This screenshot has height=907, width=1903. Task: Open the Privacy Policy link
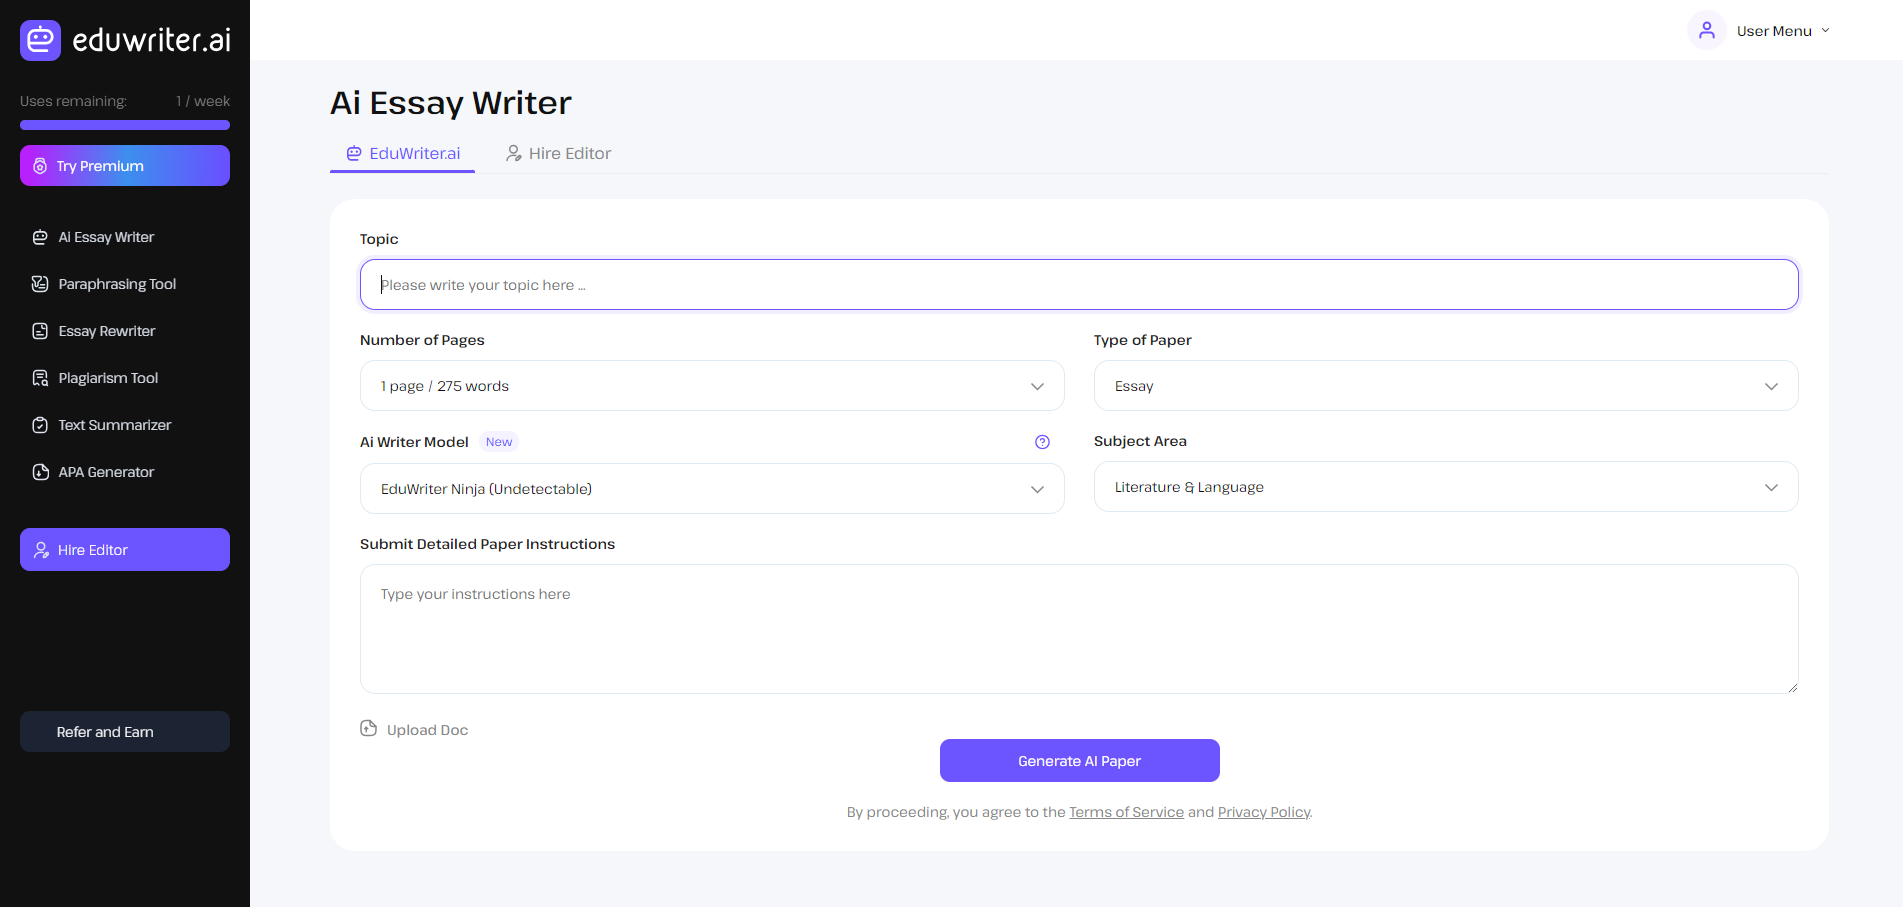(1264, 812)
